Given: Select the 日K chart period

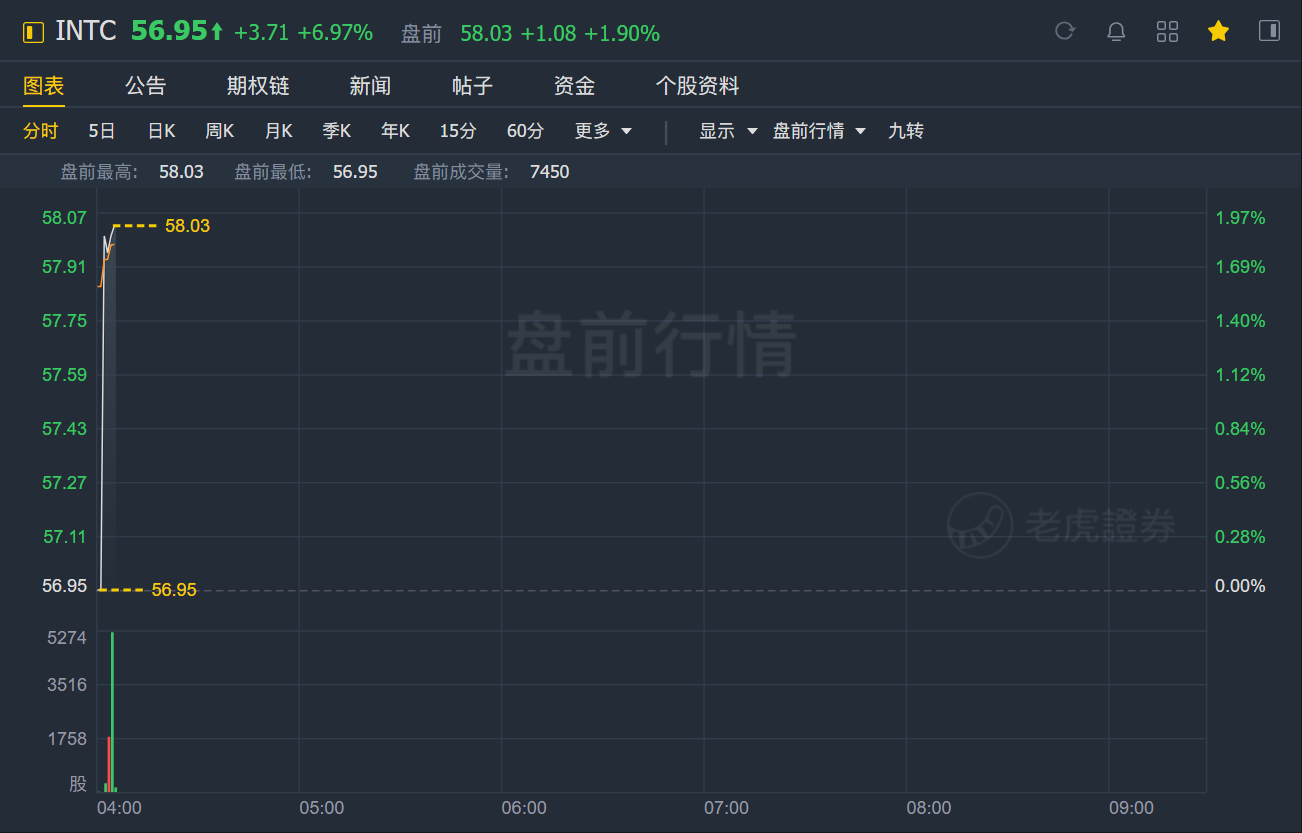Looking at the screenshot, I should [162, 131].
